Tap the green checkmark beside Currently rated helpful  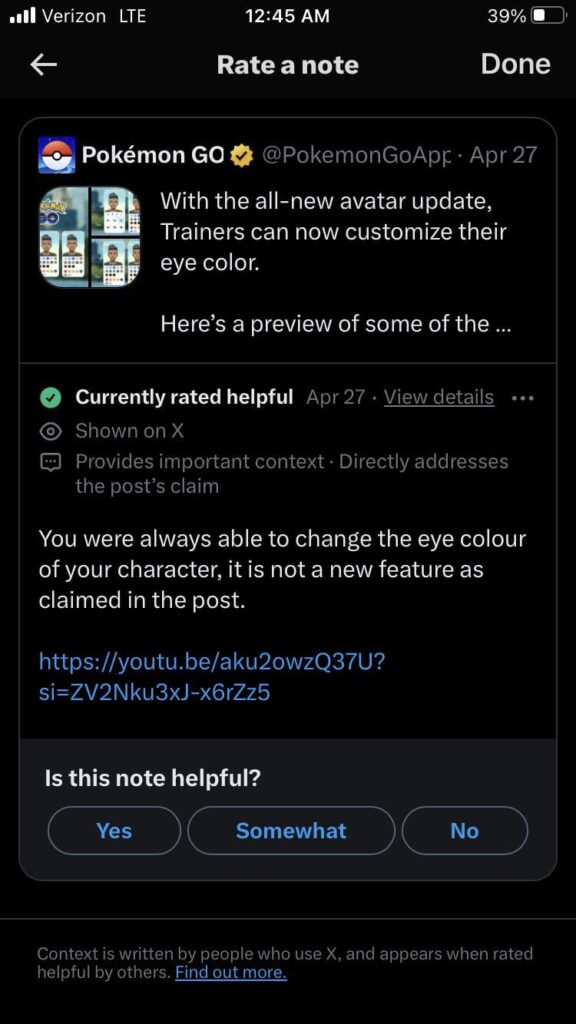click(51, 396)
